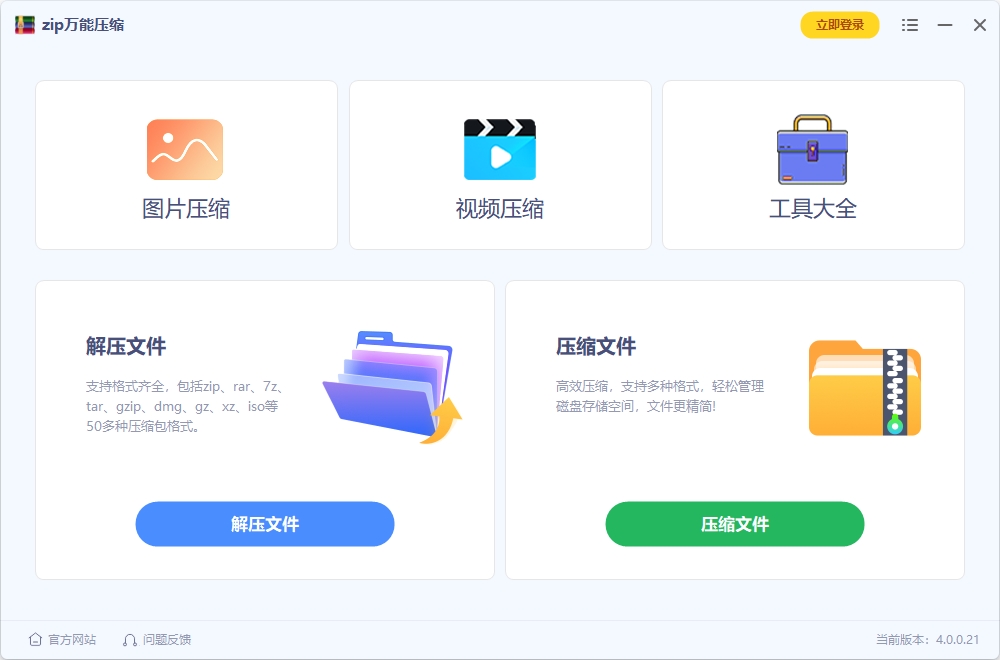Select the 工具大全 card label
The width and height of the screenshot is (1000, 660).
(x=812, y=209)
